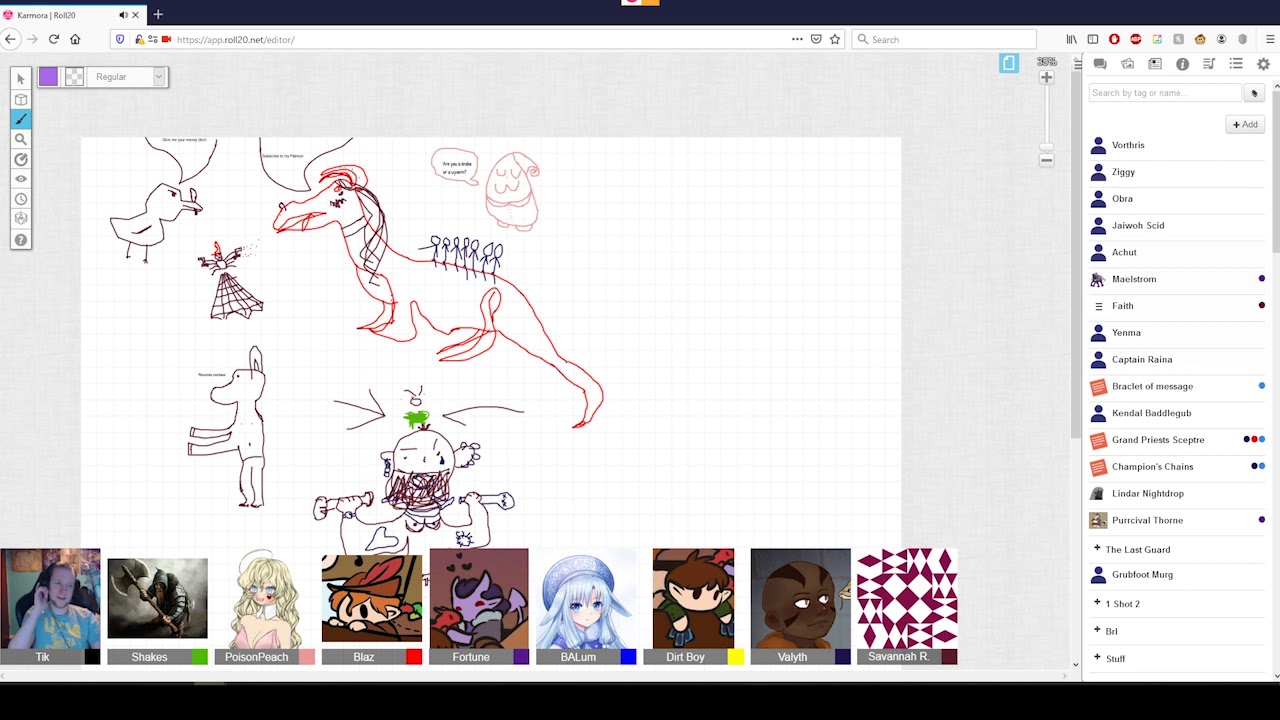Activate the freehand Draw brush tool

click(x=21, y=119)
